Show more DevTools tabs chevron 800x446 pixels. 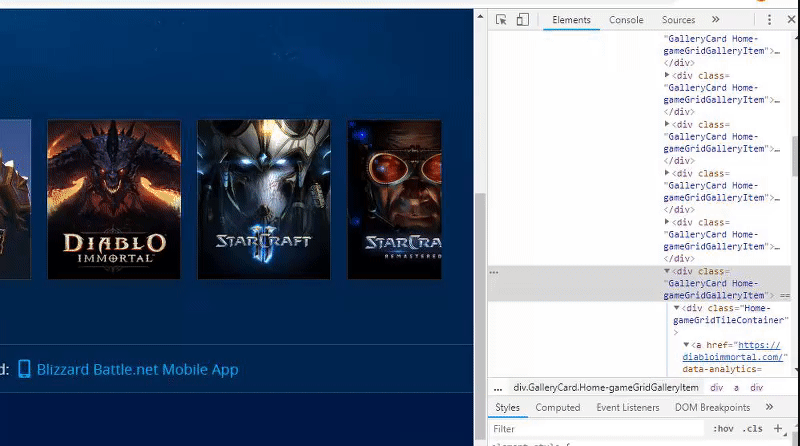[716, 19]
